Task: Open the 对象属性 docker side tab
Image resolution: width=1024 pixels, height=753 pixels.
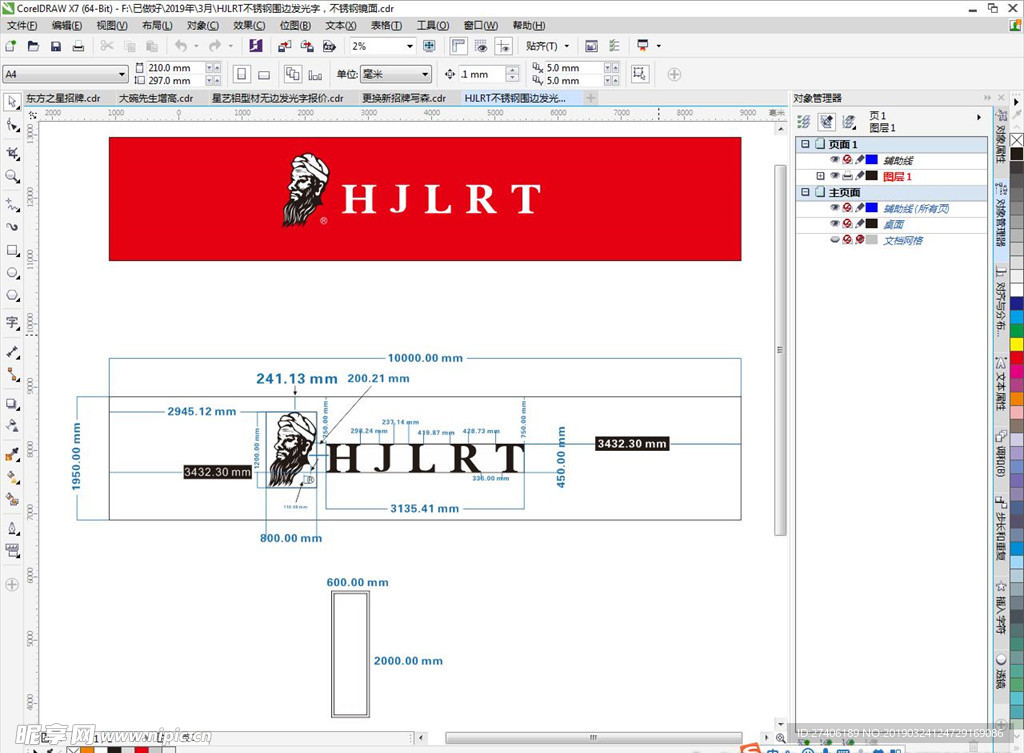Action: pyautogui.click(x=1000, y=139)
